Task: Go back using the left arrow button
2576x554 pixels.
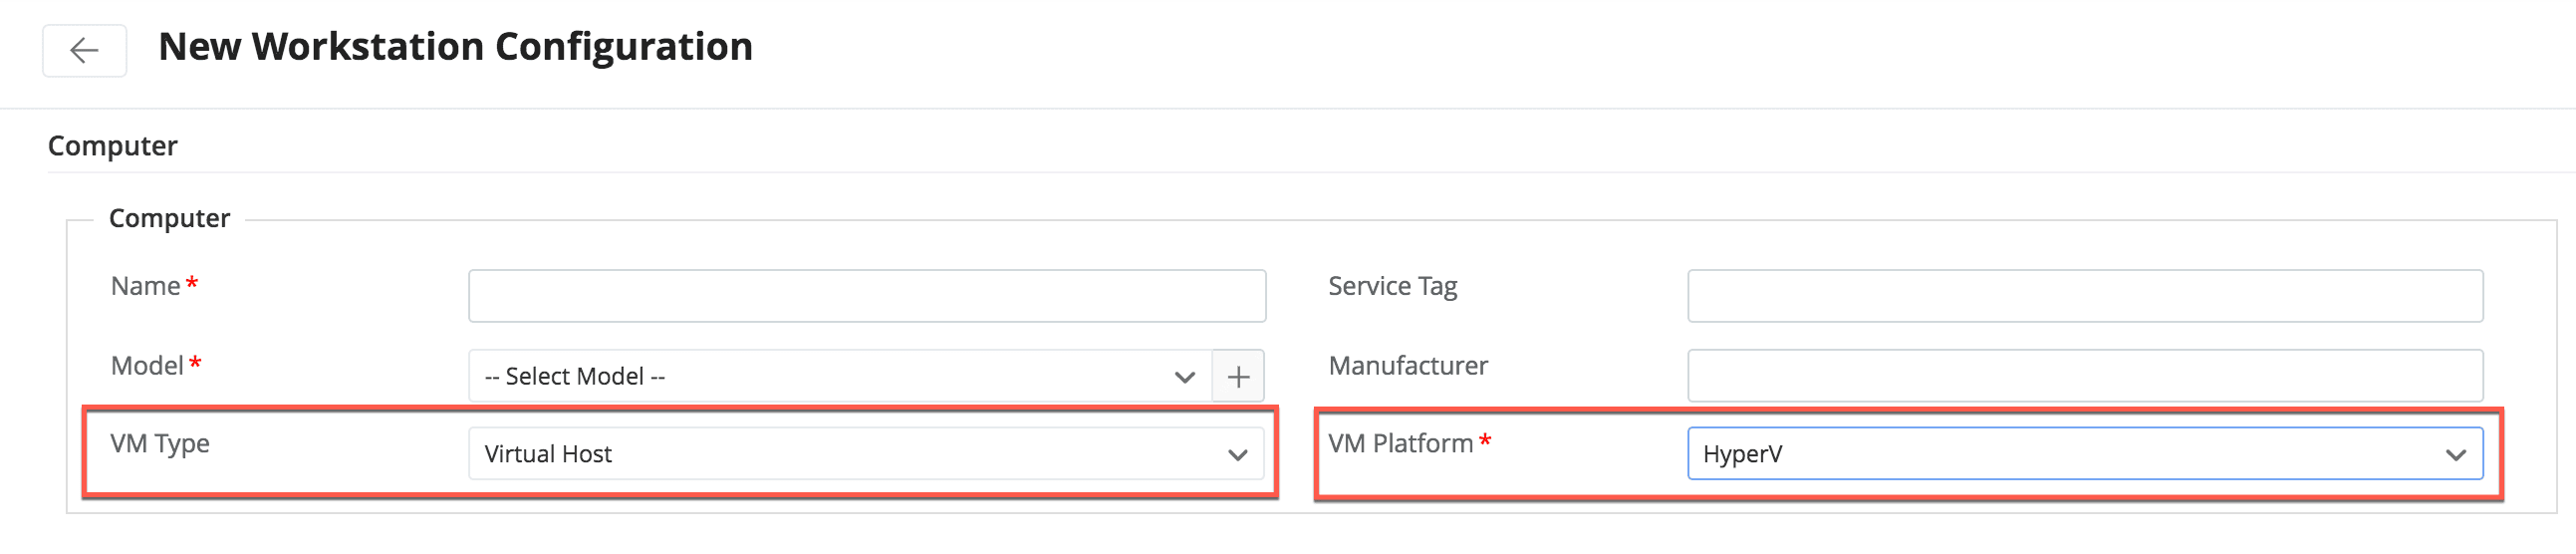Action: pos(84,50)
